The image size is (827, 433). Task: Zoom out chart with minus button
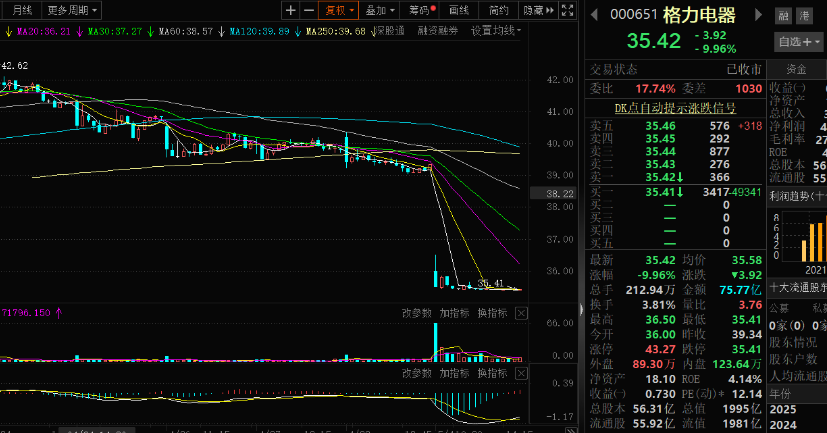tap(308, 11)
